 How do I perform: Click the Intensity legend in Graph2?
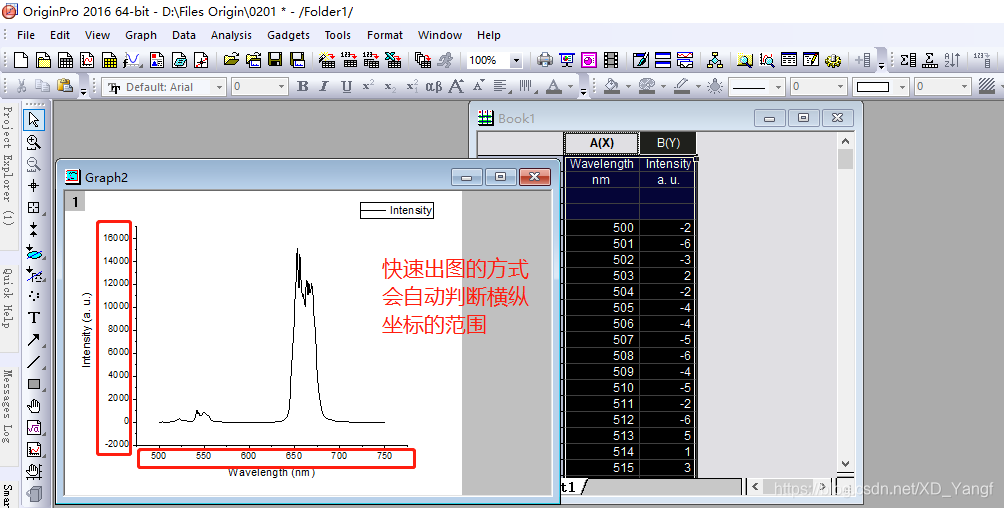point(396,210)
